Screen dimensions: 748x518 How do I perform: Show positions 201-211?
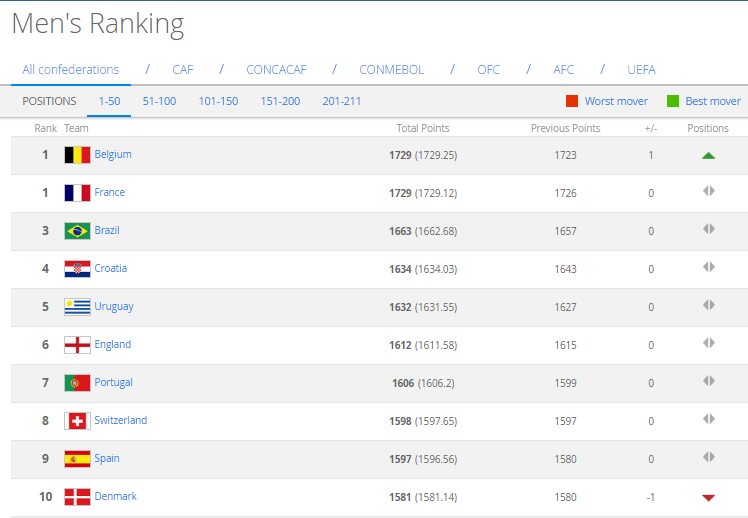pos(342,101)
